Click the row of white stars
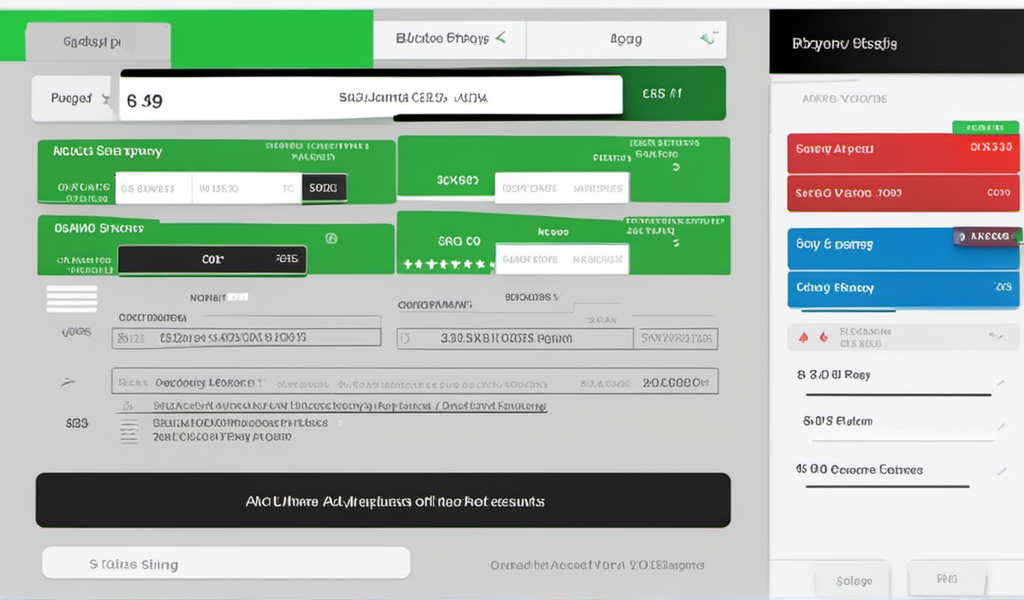Viewport: 1024px width, 600px height. click(x=448, y=265)
